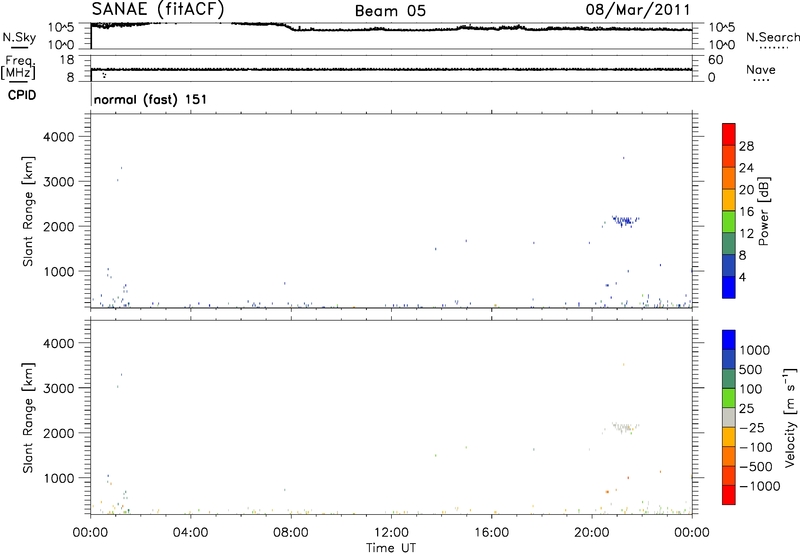Viewport: 800px width, 554px height.
Task: Click the red top segment of Power colorbar
Action: pos(729,134)
